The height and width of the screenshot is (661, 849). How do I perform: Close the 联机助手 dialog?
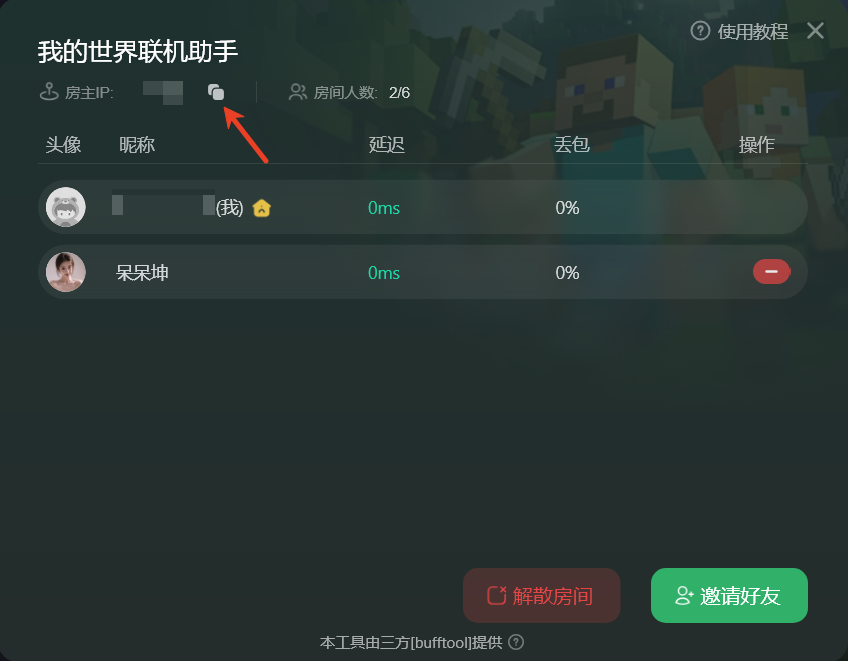tap(815, 30)
